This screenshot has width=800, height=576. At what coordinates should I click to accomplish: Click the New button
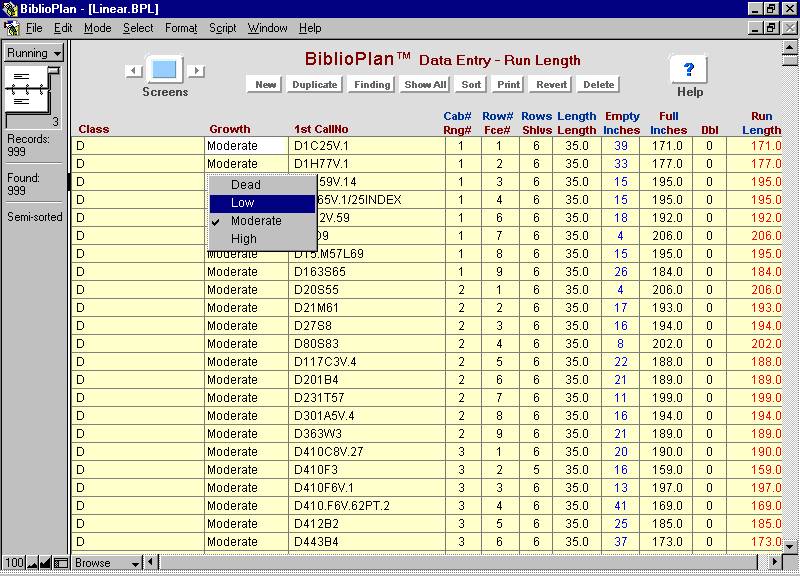pos(265,85)
